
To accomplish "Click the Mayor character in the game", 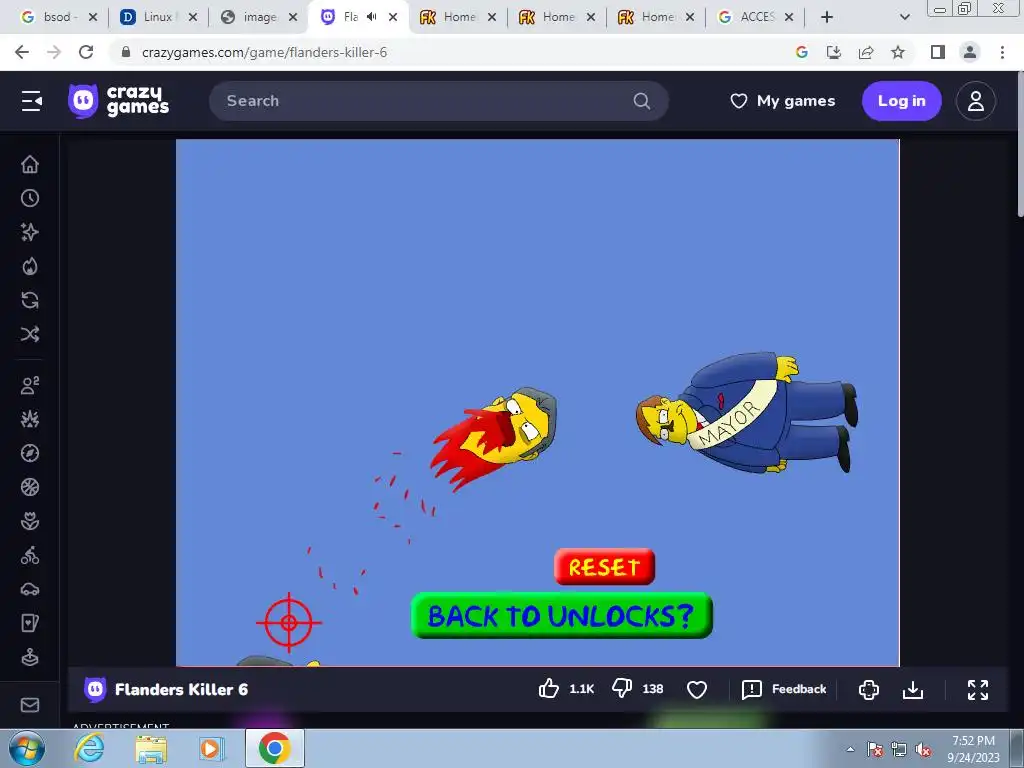I will pos(747,414).
